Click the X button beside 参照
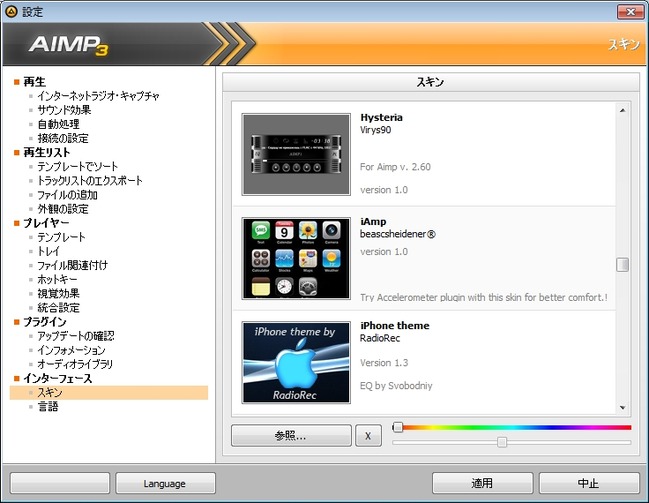 coord(368,436)
